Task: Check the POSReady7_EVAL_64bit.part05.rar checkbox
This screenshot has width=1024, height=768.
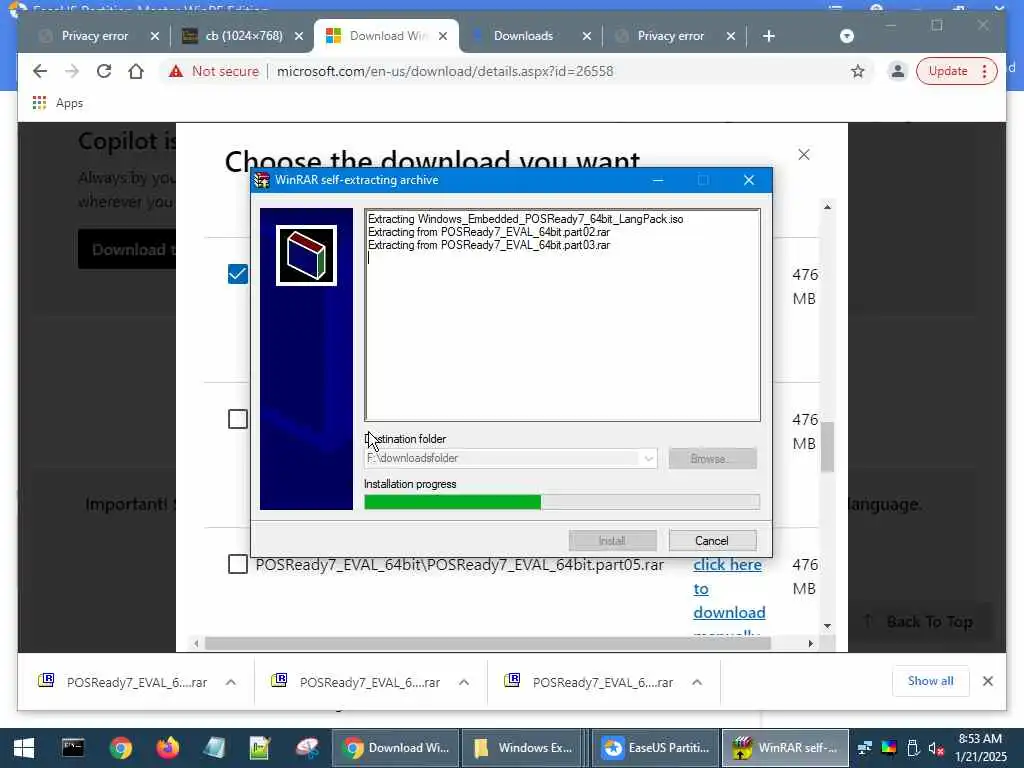Action: pos(238,564)
